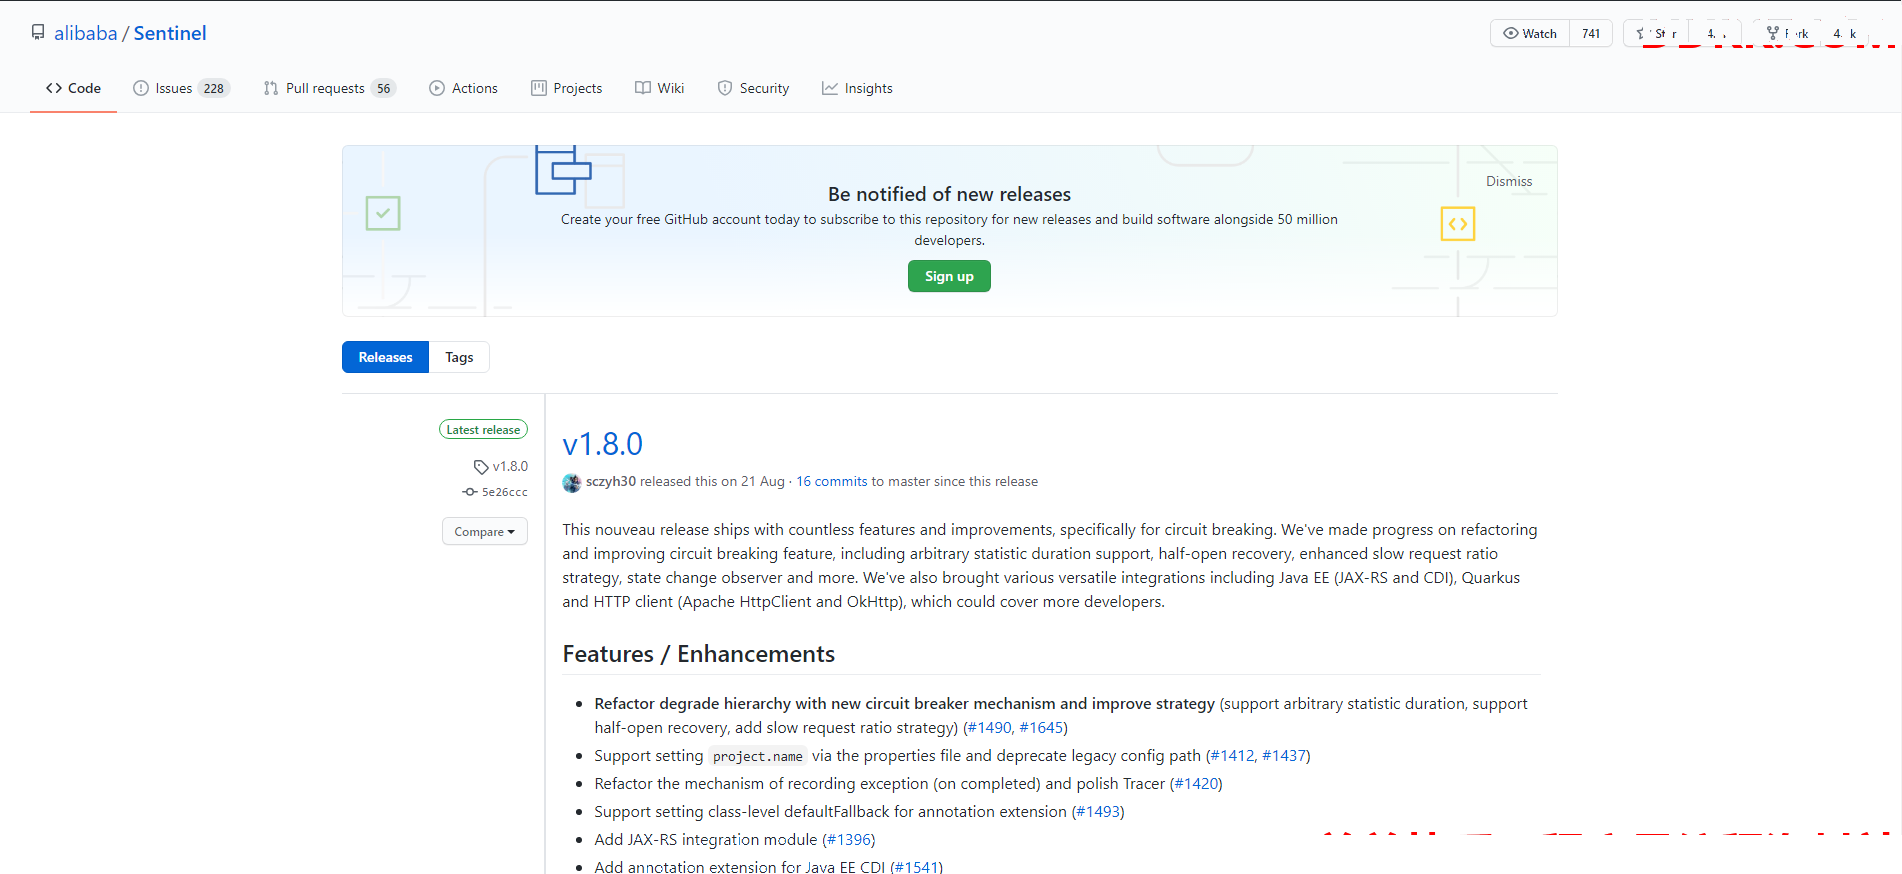Open issue link #1437

[1284, 755]
